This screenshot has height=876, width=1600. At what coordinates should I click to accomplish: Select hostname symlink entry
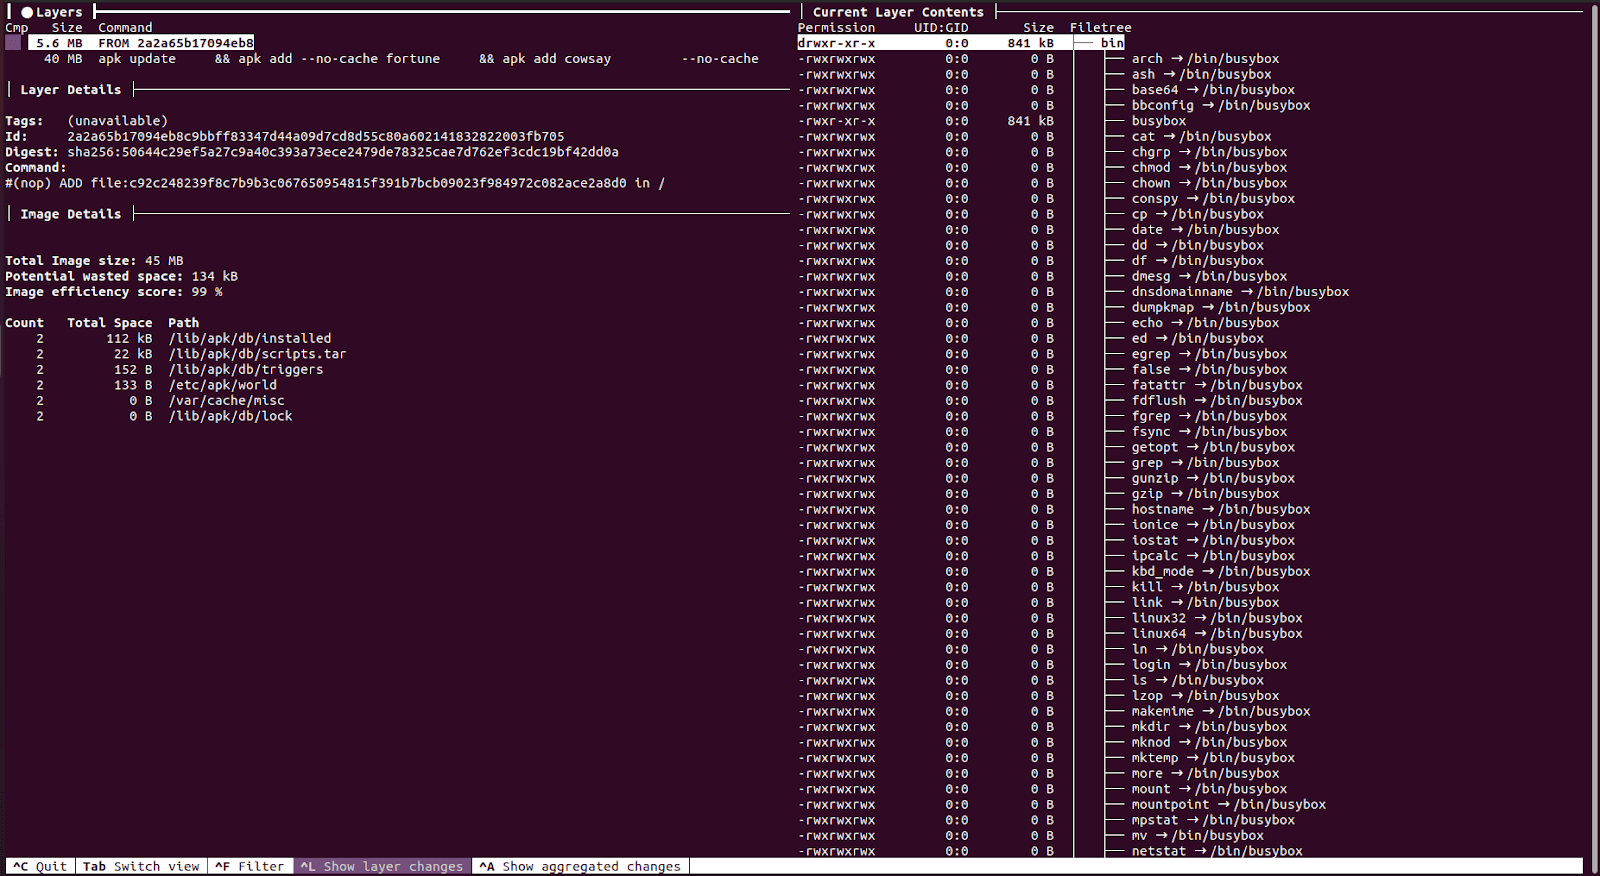(1220, 509)
